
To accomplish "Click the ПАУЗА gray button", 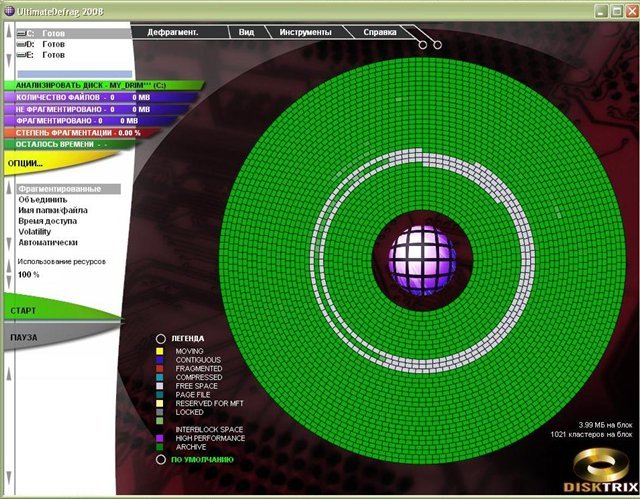I will tap(61, 337).
